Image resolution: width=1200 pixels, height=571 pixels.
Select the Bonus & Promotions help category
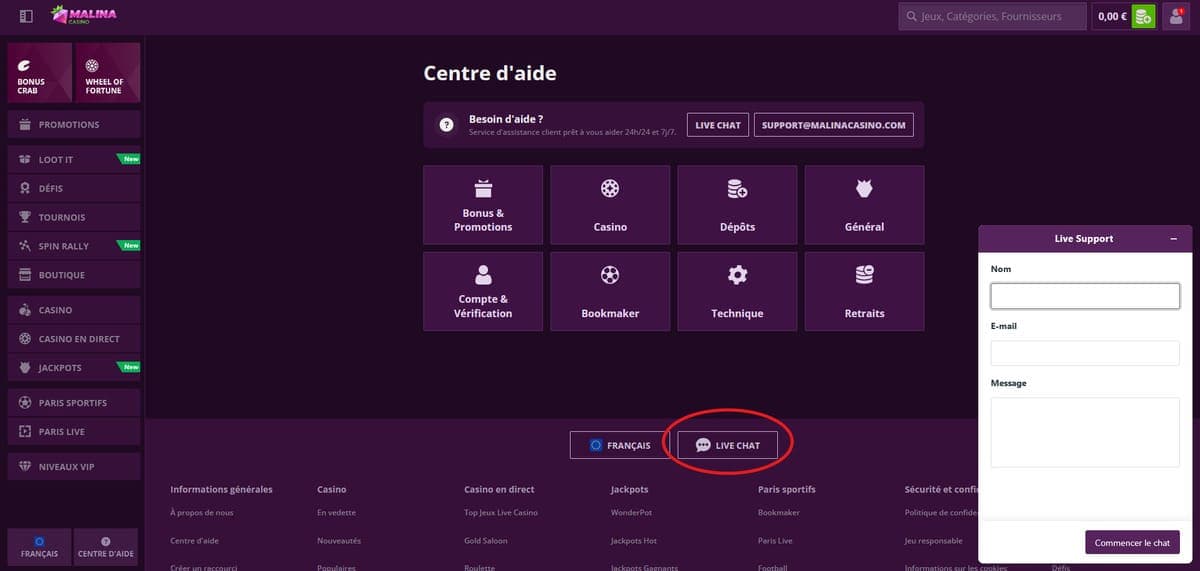point(483,205)
